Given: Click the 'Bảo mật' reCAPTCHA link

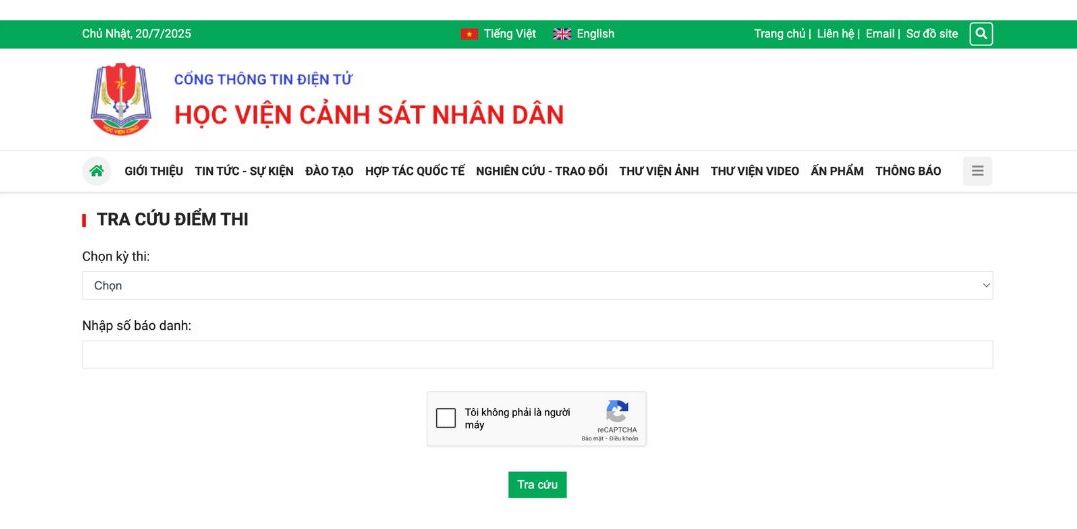Looking at the screenshot, I should point(593,438).
